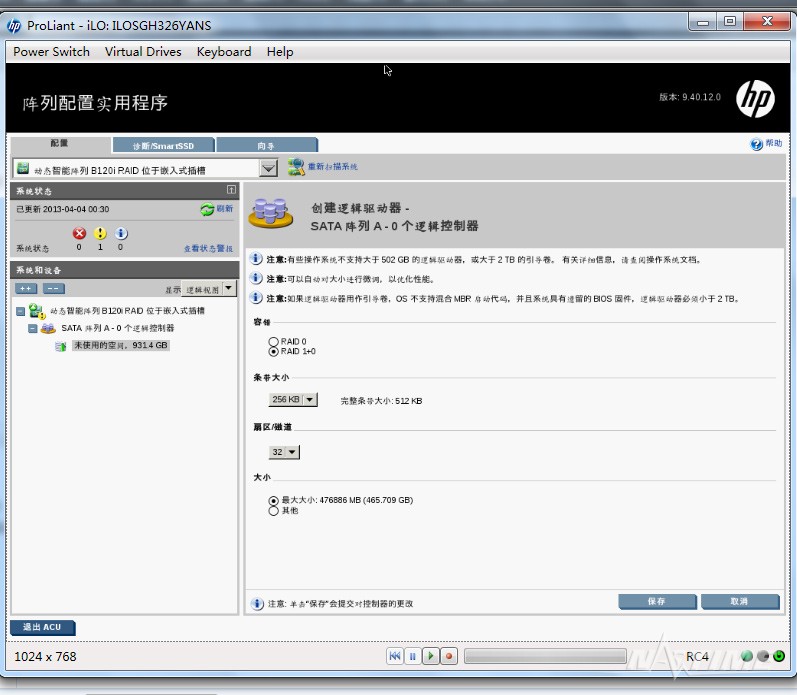The width and height of the screenshot is (797, 695).
Task: Select the 动态智能阵列 B120i RAID tree row
Action: [128, 311]
